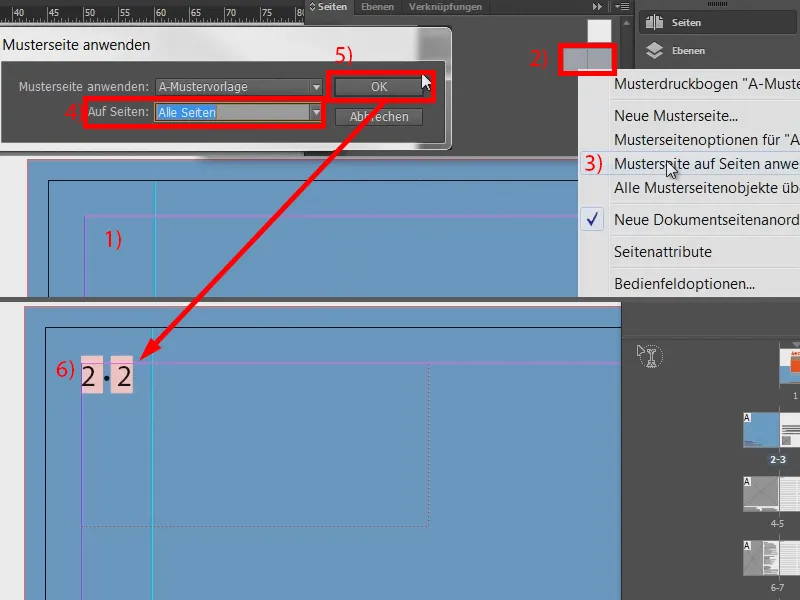Choose Neue Musterseite… menu entry
800x600 pixels.
676,116
